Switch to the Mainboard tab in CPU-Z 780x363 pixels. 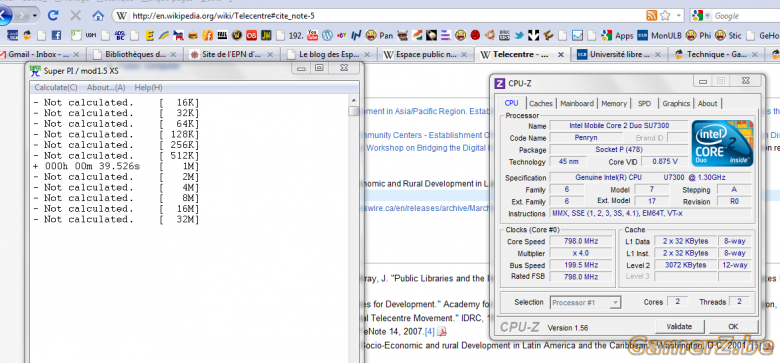tap(577, 103)
